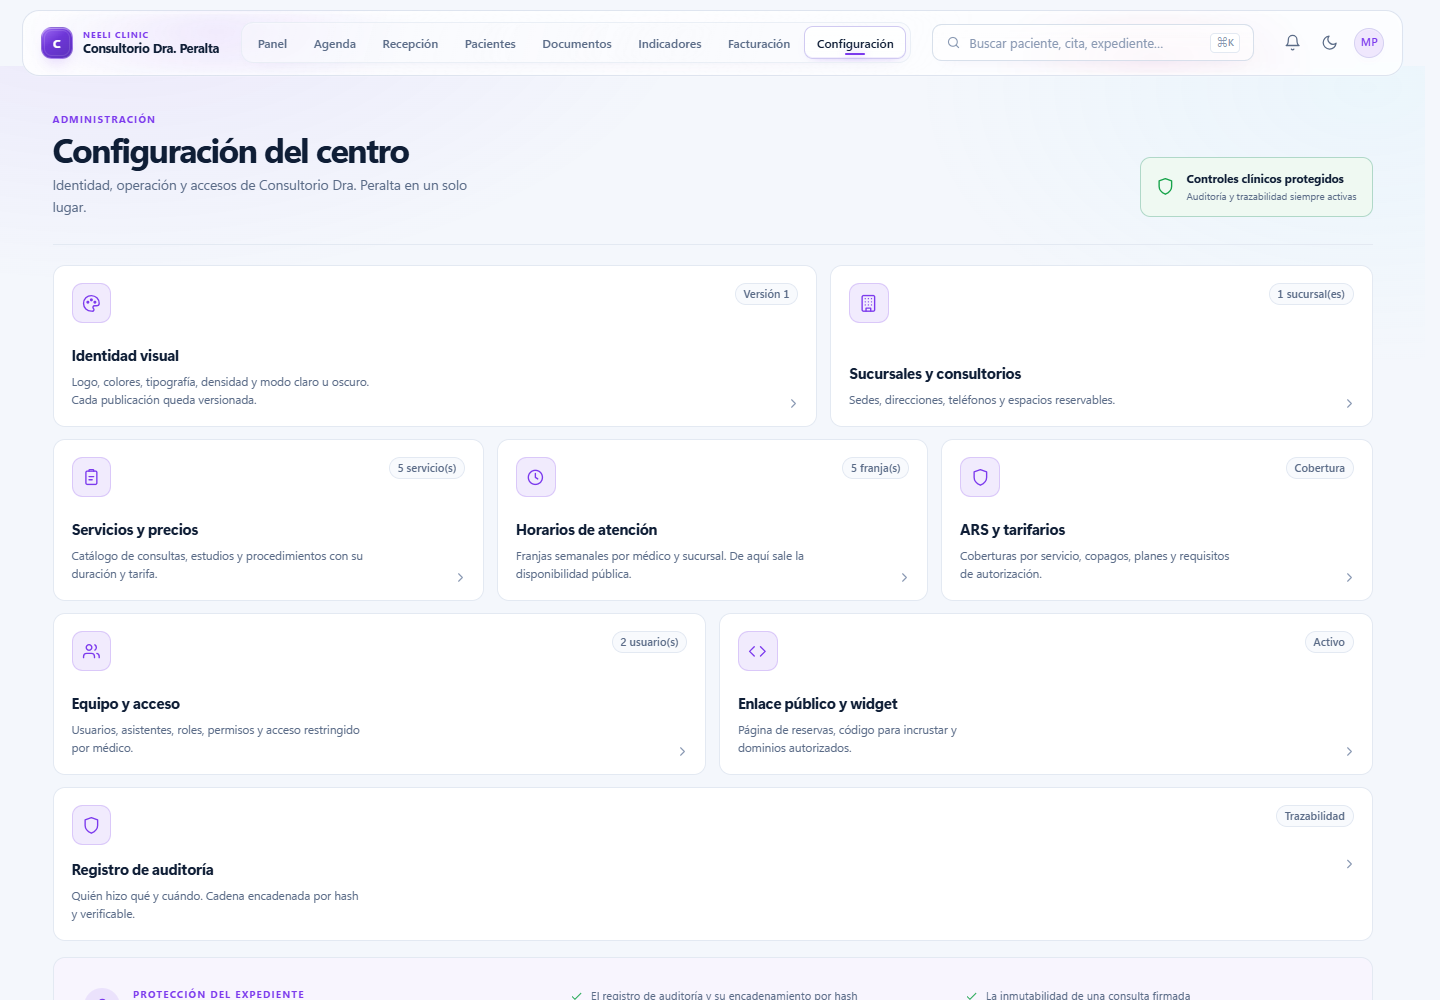Click the Cobertura badge
This screenshot has height=1000, width=1440.
click(1320, 468)
